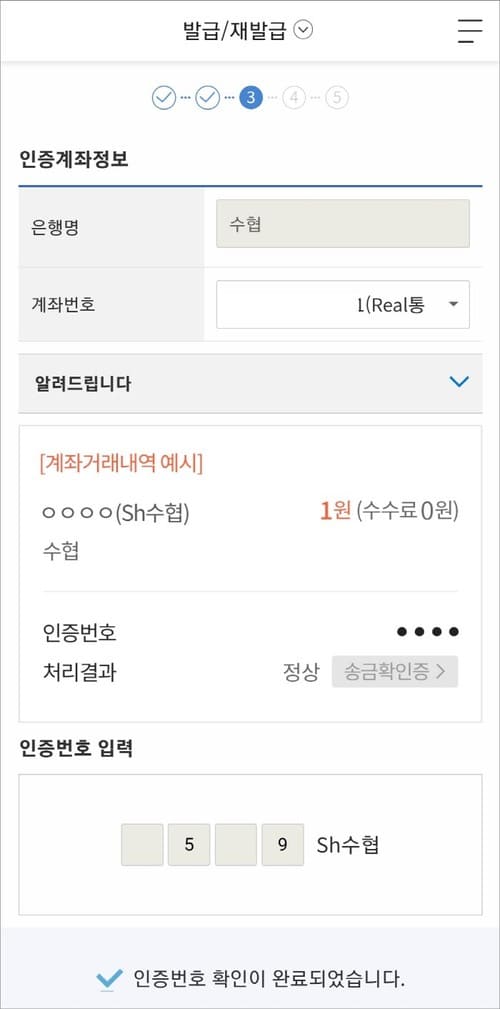The image size is (500, 1009).
Task: Click the step 4 circle indicator
Action: tap(294, 98)
